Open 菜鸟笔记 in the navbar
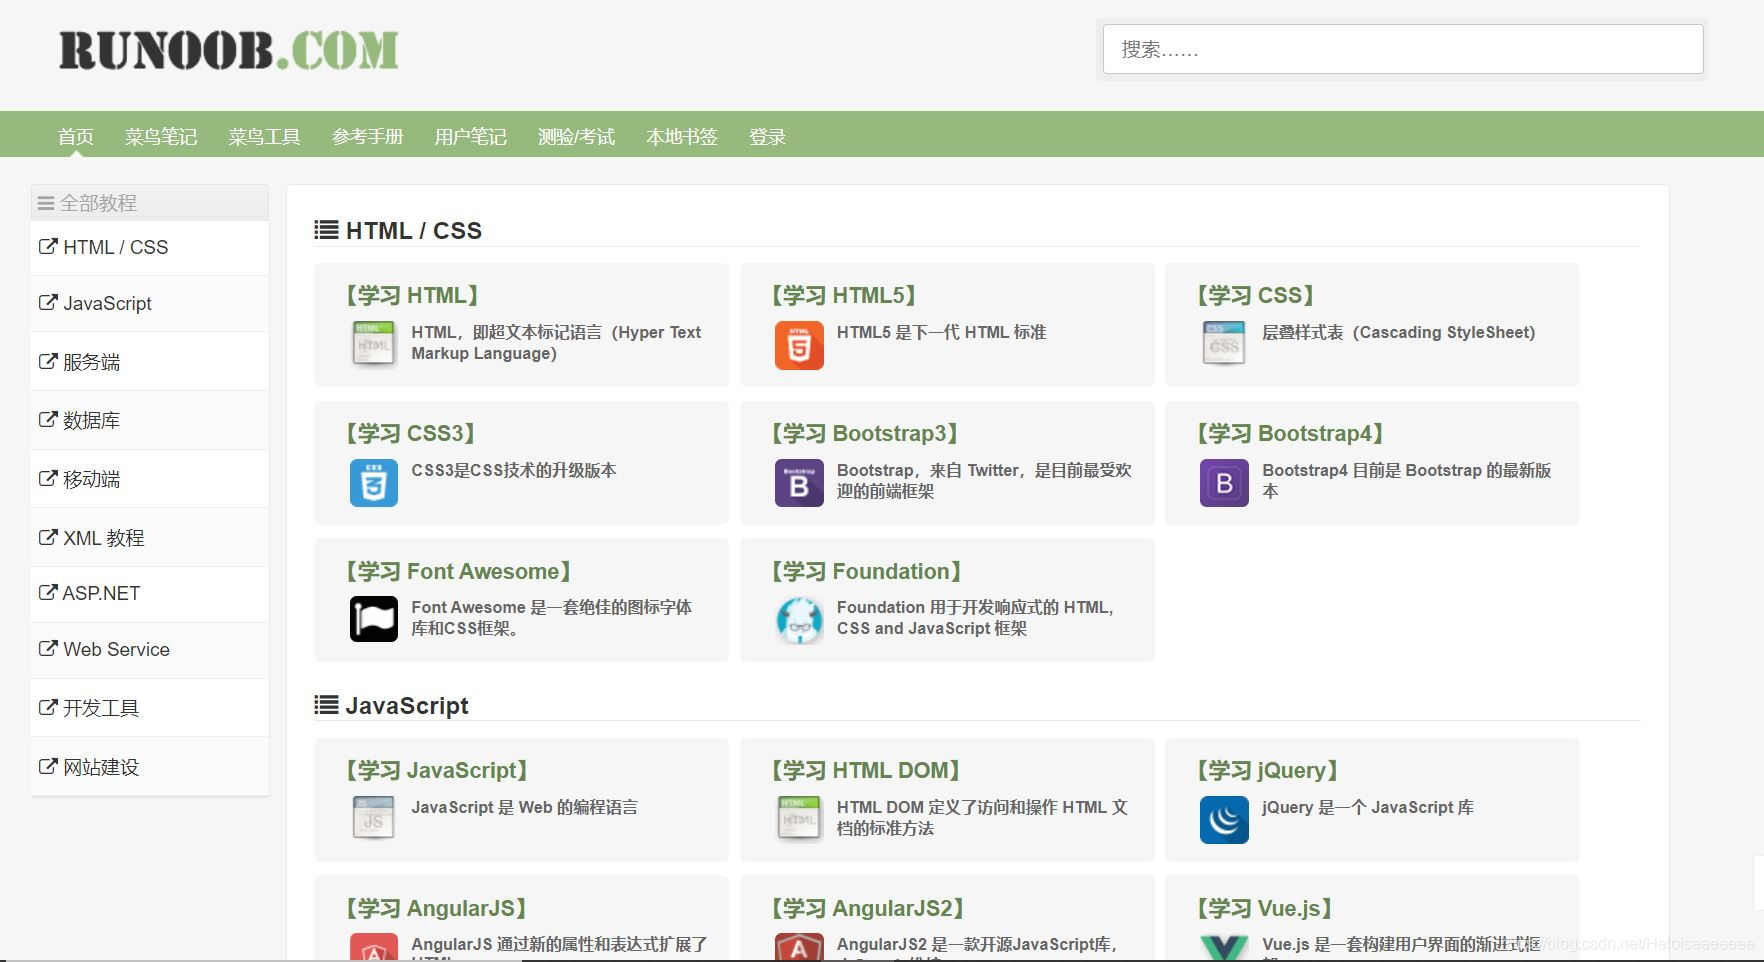The height and width of the screenshot is (962, 1764). pyautogui.click(x=161, y=137)
